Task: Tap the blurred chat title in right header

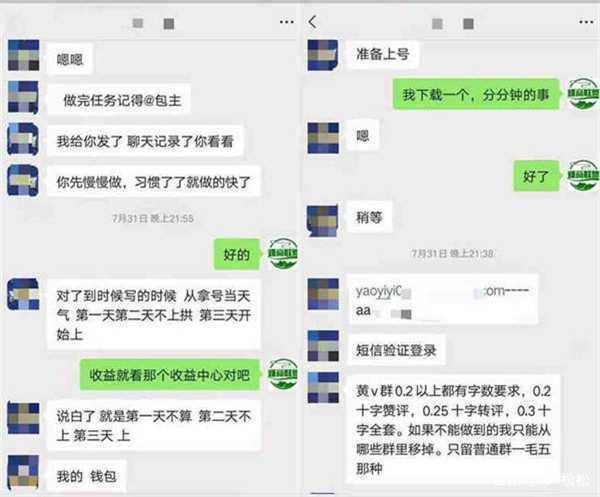Action: [x=453, y=24]
